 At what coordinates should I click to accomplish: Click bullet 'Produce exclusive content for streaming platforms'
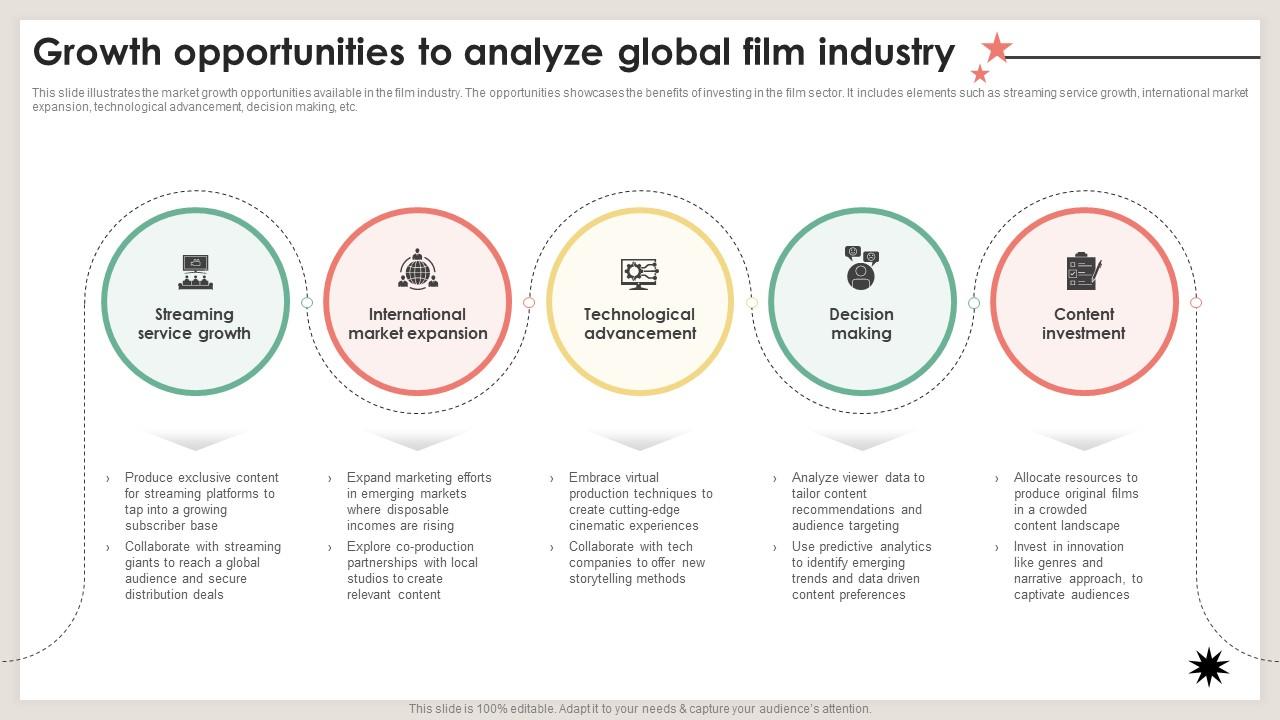click(202, 502)
